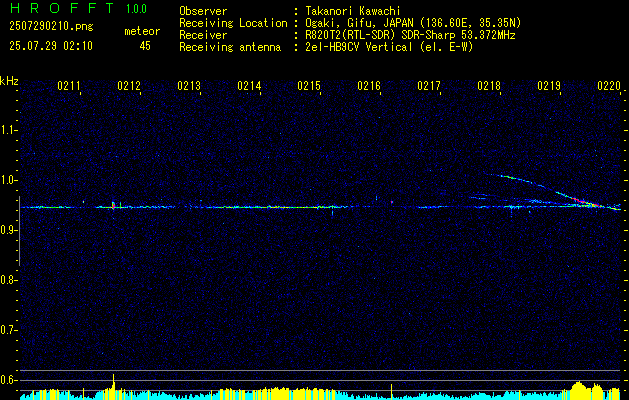Click the 0211 time marker
The width and height of the screenshot is (629, 400).
click(69, 85)
